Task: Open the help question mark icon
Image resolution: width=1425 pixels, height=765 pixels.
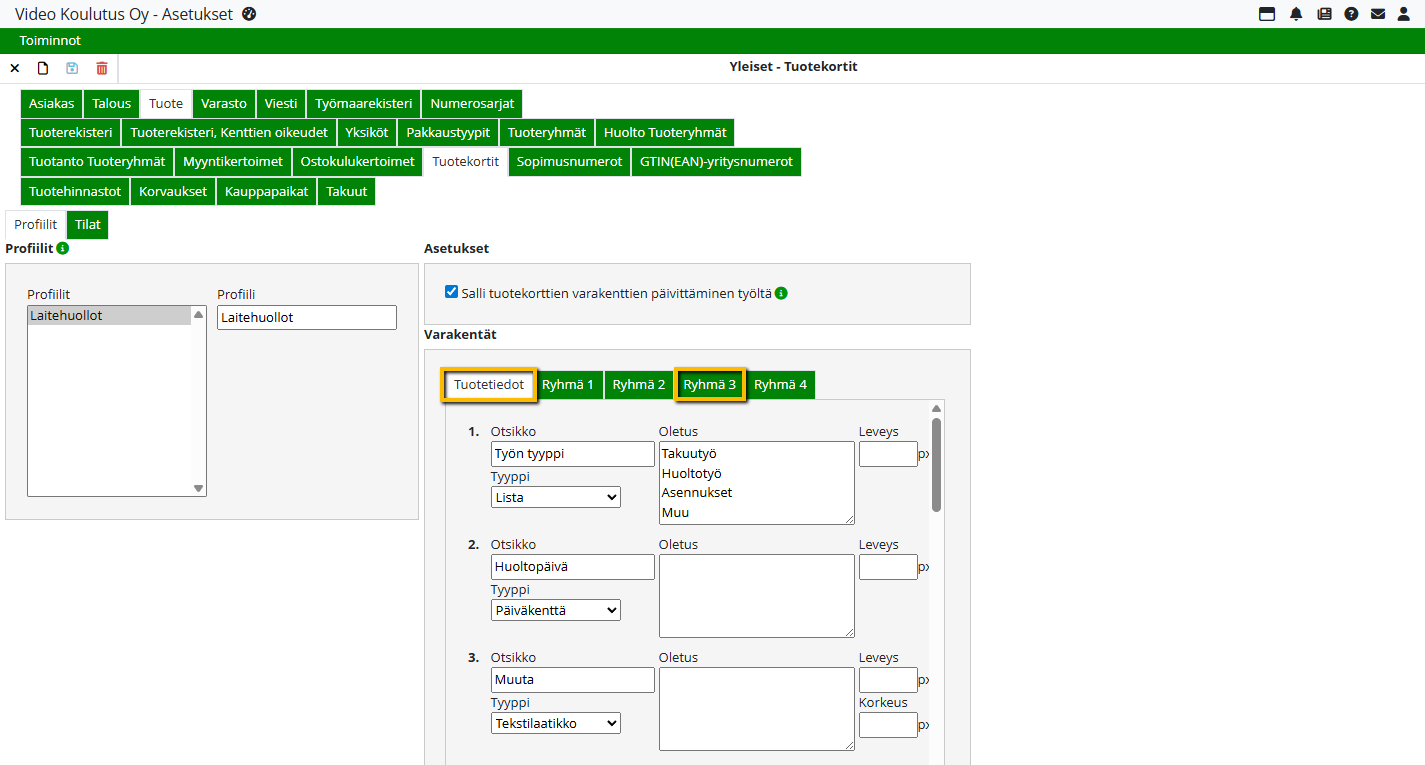Action: click(x=1351, y=14)
